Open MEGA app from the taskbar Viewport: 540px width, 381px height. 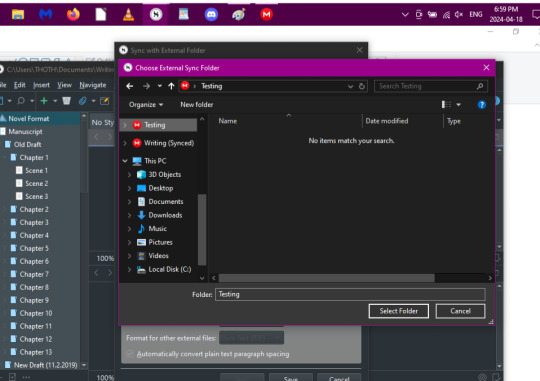(x=266, y=14)
